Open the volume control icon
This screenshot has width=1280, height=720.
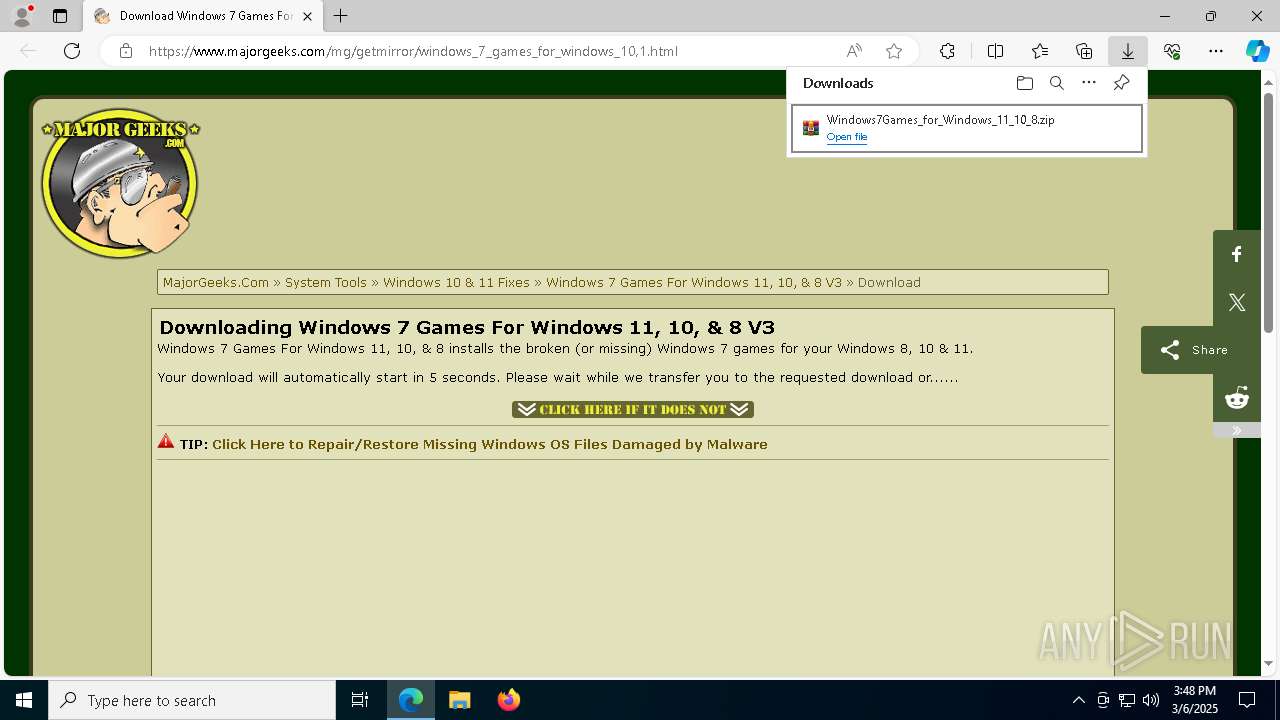click(x=1150, y=700)
